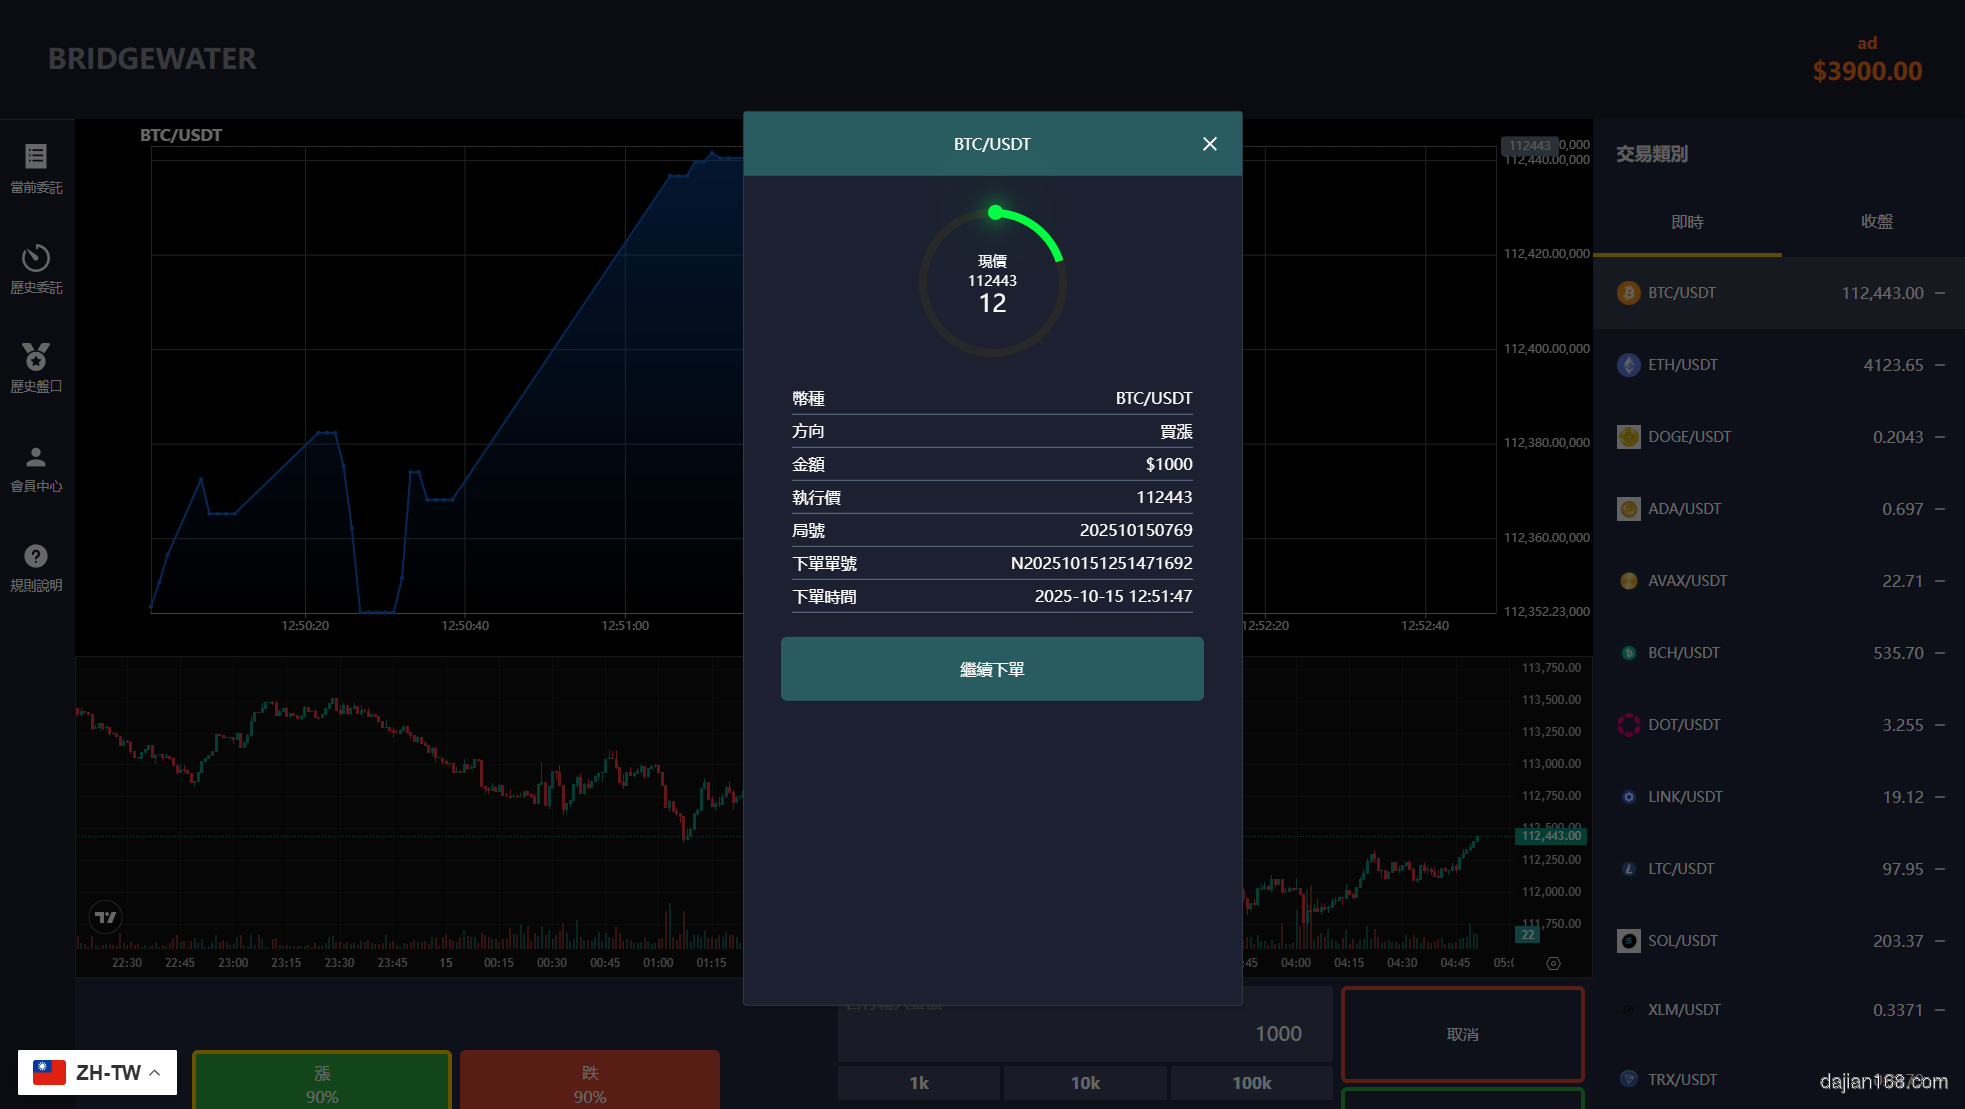Switch to the 即時 tab

pyautogui.click(x=1687, y=222)
